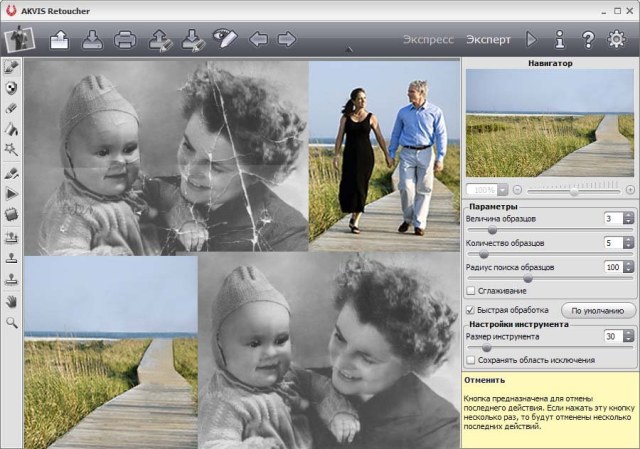
Task: Open preferences with the gear icon
Action: tap(617, 40)
